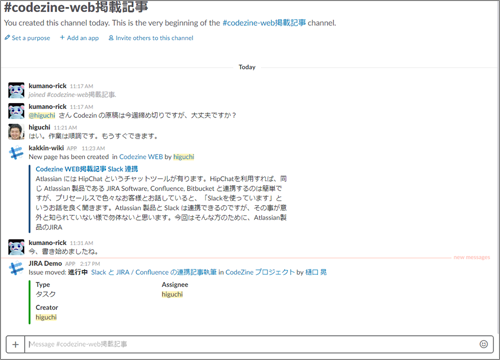Image resolution: width=500 pixels, height=360 pixels.
Task: Click the plus attachment button in message box
Action: tap(15, 344)
